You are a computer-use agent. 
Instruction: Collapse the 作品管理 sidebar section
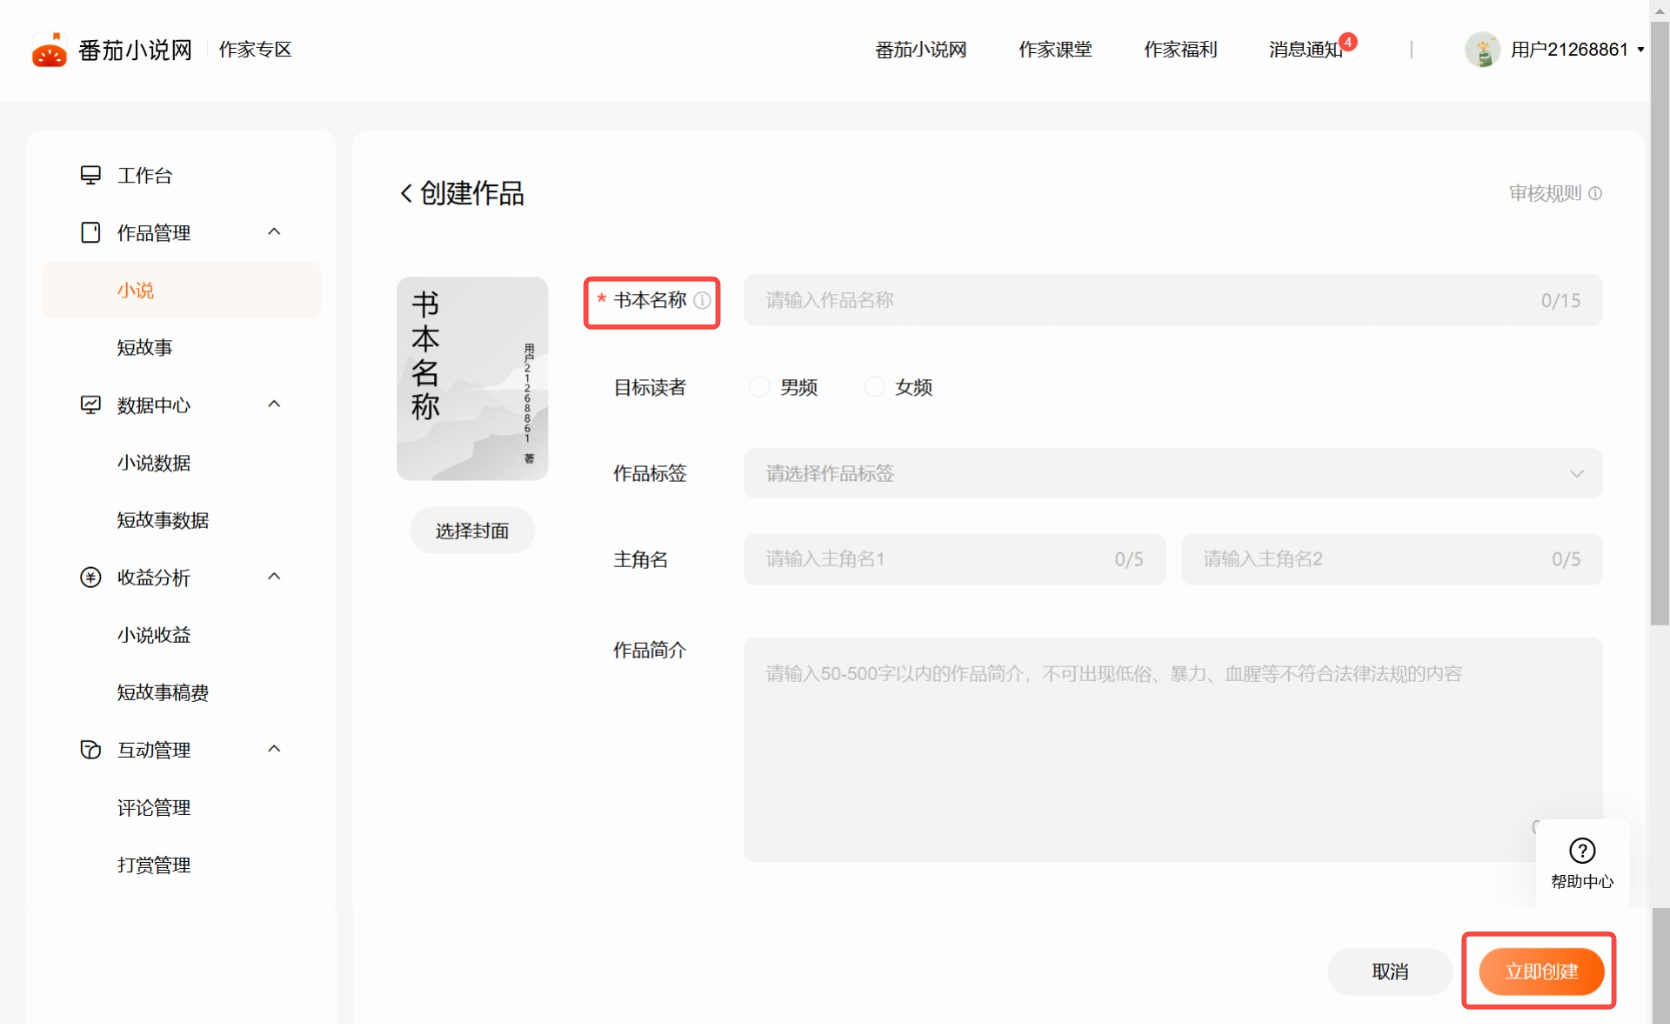[274, 232]
